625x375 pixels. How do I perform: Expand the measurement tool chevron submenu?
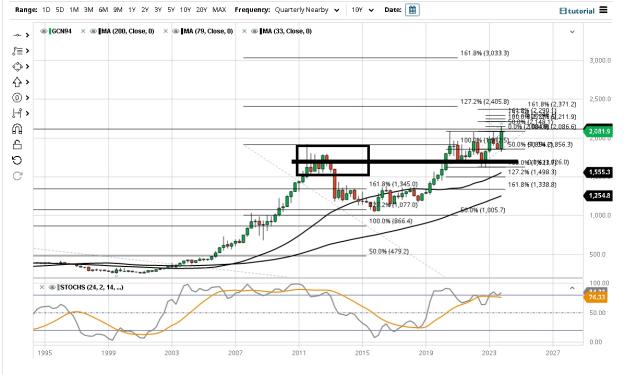point(27,113)
